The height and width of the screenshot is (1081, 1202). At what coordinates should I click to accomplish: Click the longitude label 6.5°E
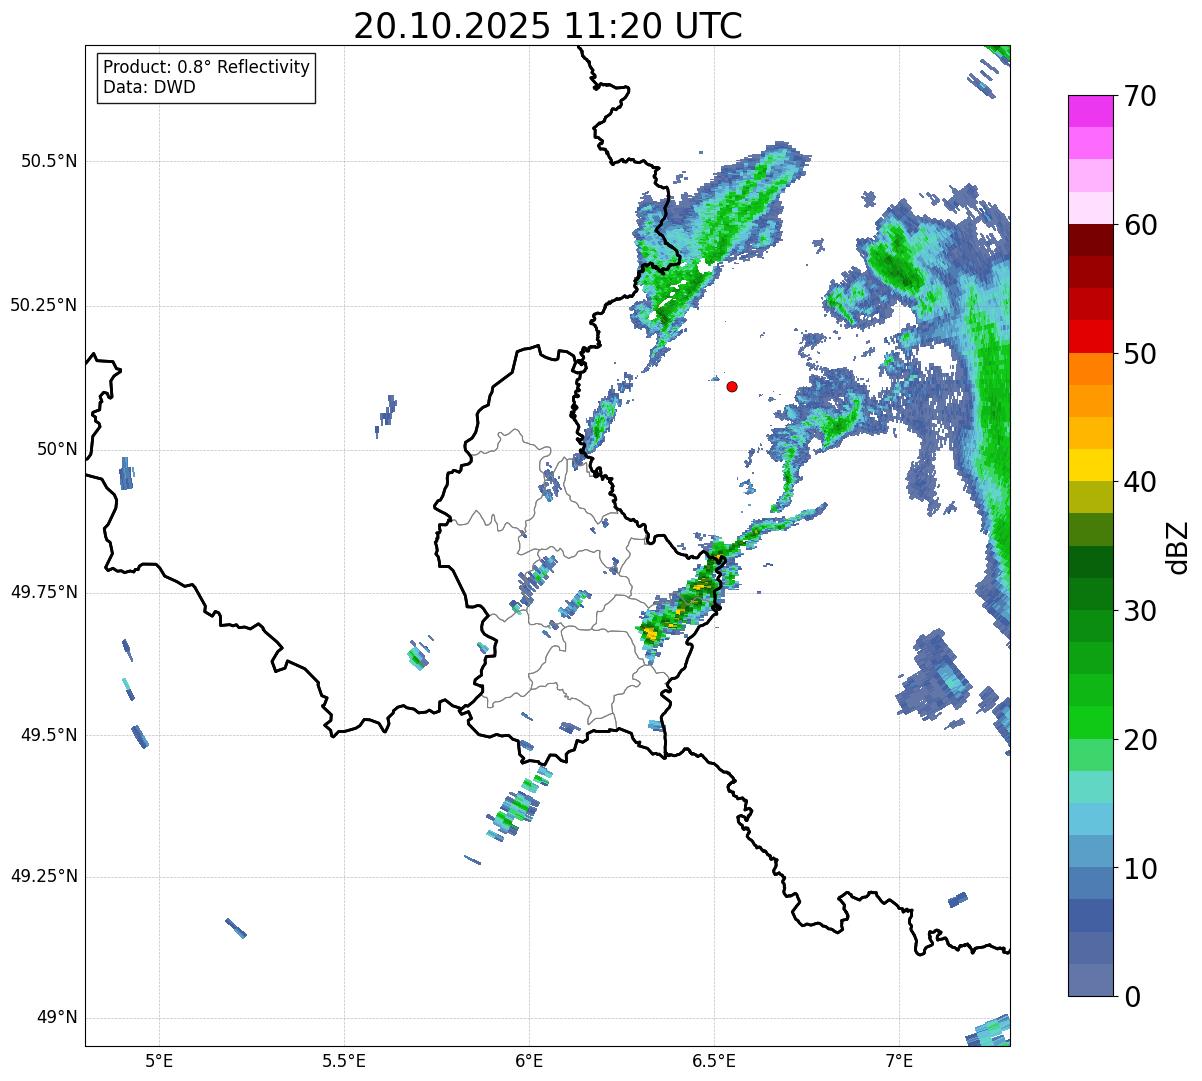[x=715, y=1060]
